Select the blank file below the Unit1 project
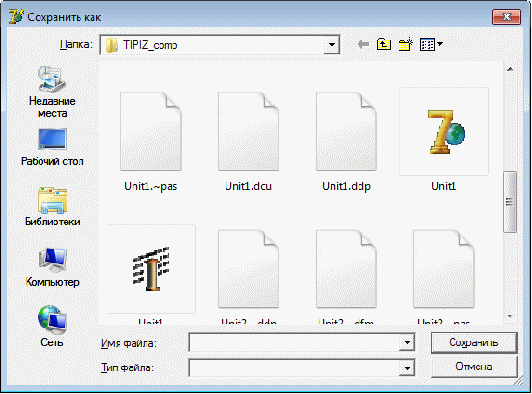Viewport: 532px width, 394px height. click(444, 269)
